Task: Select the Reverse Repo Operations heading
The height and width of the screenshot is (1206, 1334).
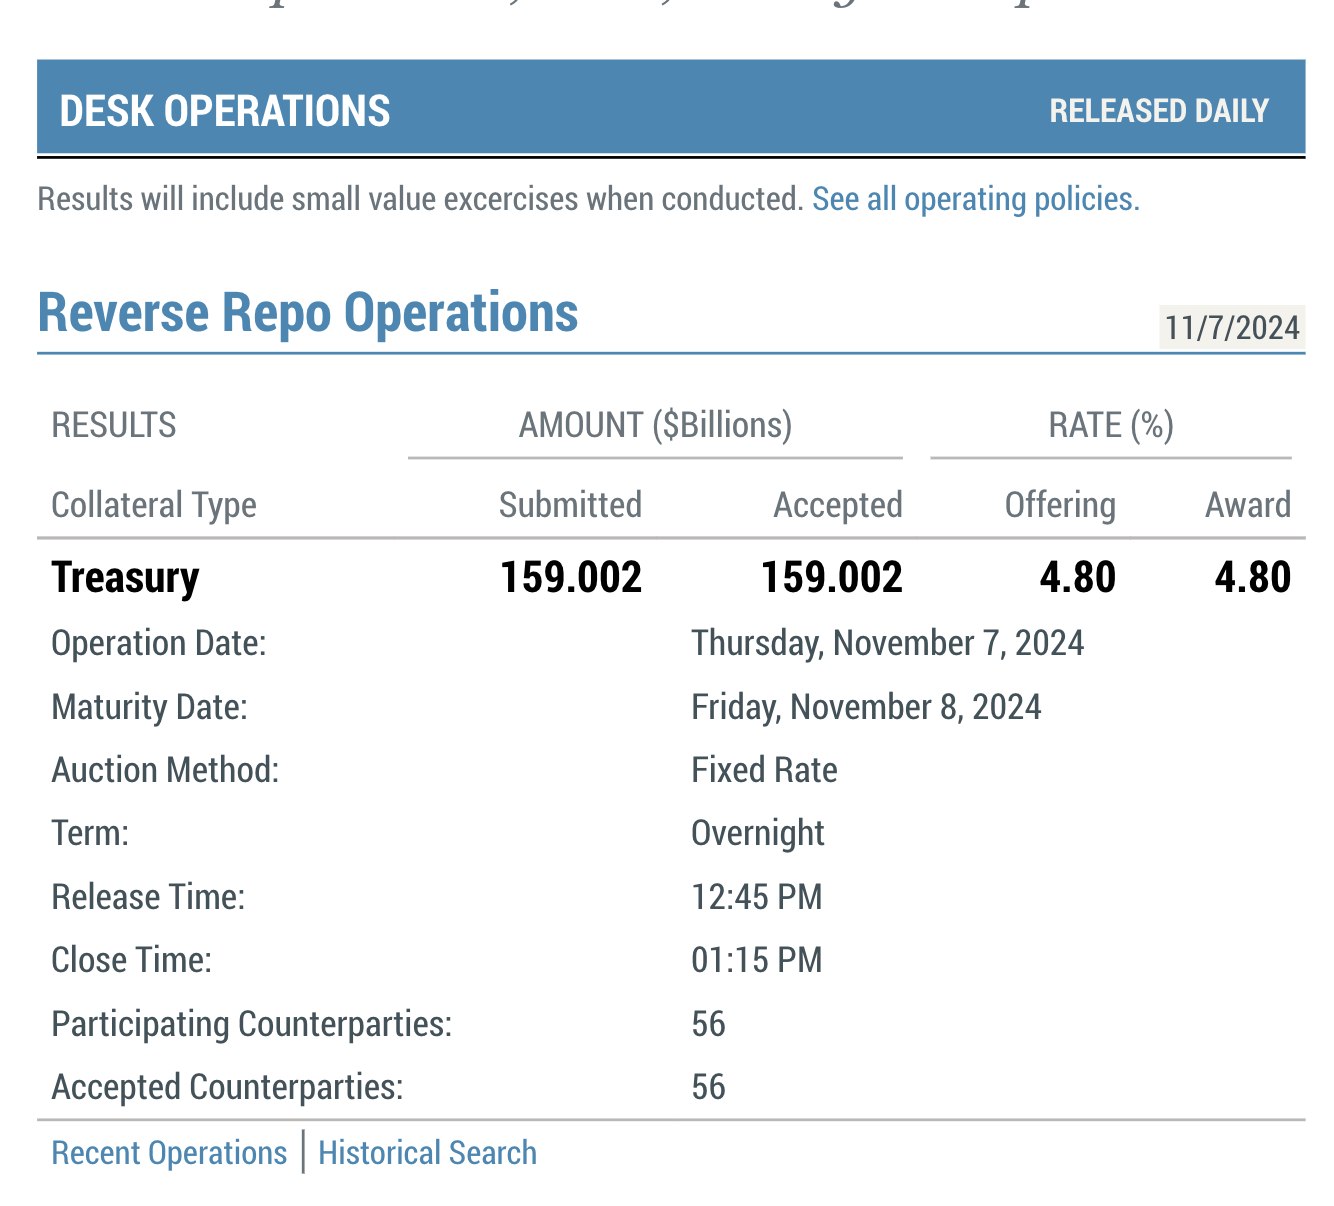Action: tap(308, 313)
